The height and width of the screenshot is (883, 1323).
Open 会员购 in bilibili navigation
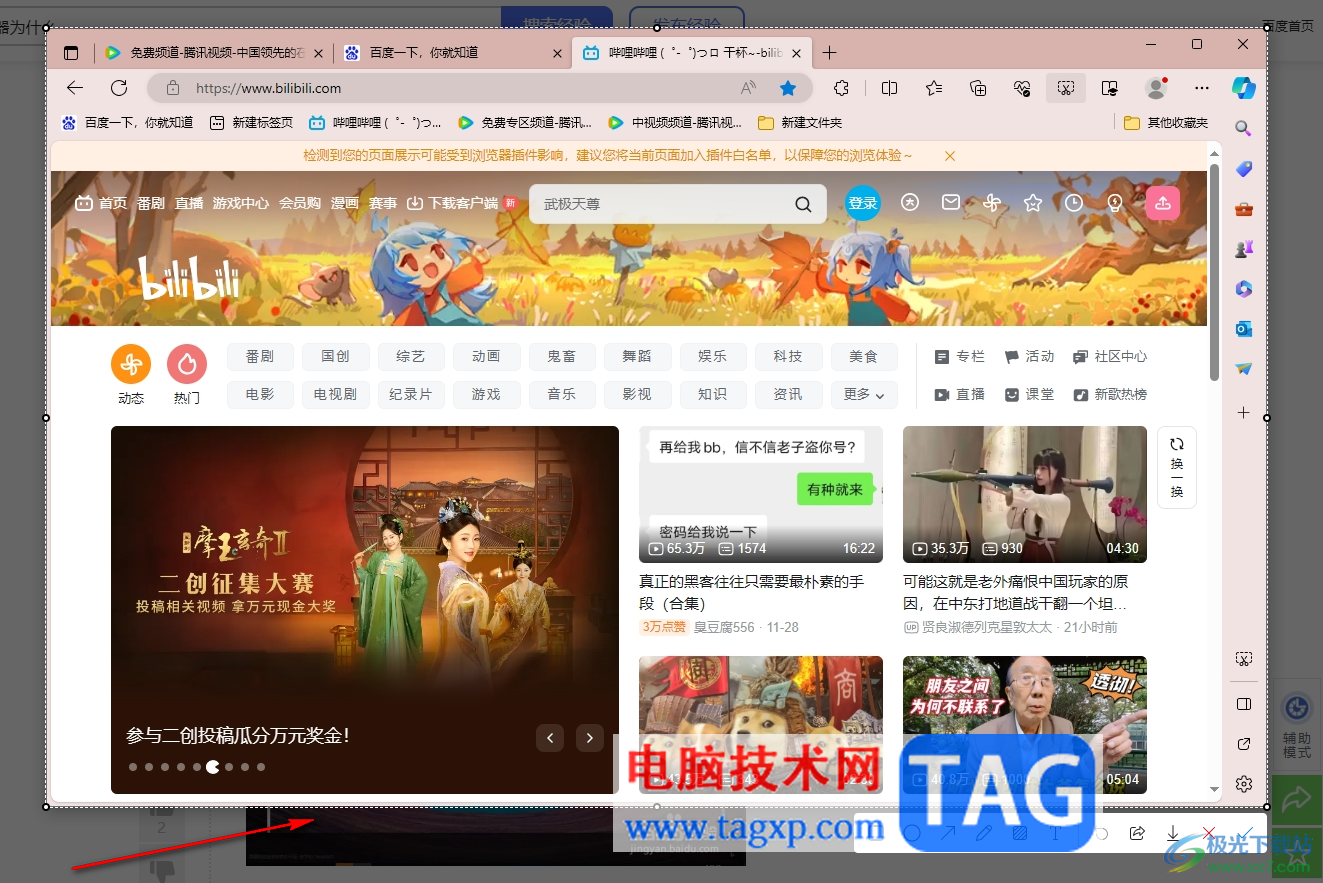300,203
